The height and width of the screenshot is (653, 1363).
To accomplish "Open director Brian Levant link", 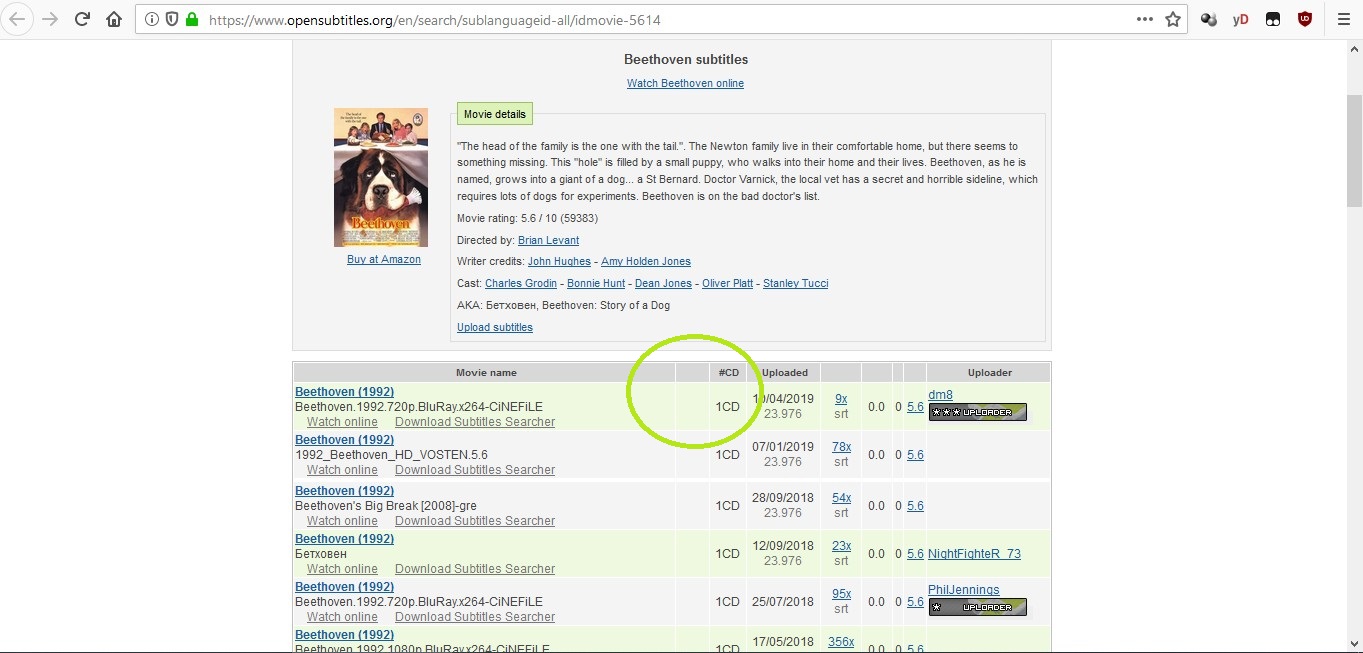I will click(x=548, y=240).
